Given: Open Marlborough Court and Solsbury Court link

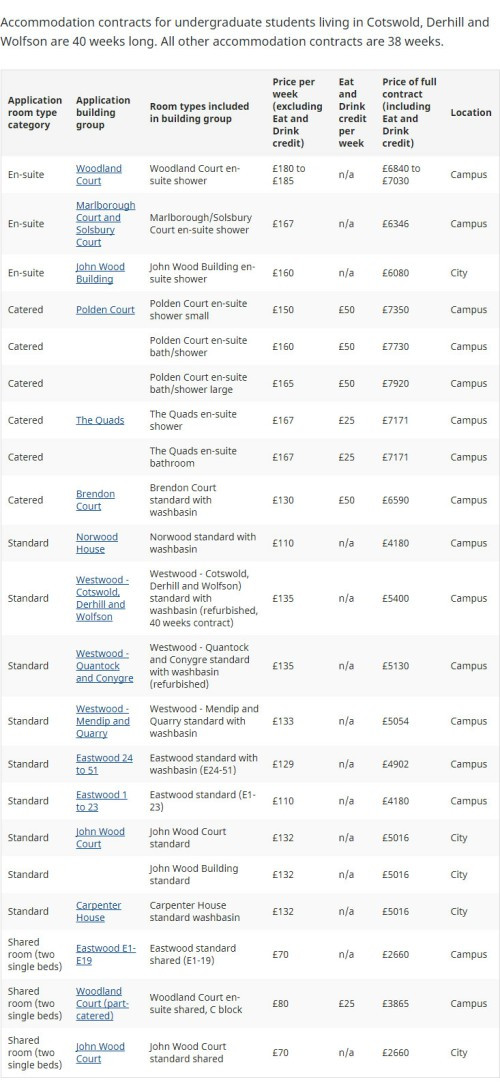Looking at the screenshot, I should coord(106,224).
